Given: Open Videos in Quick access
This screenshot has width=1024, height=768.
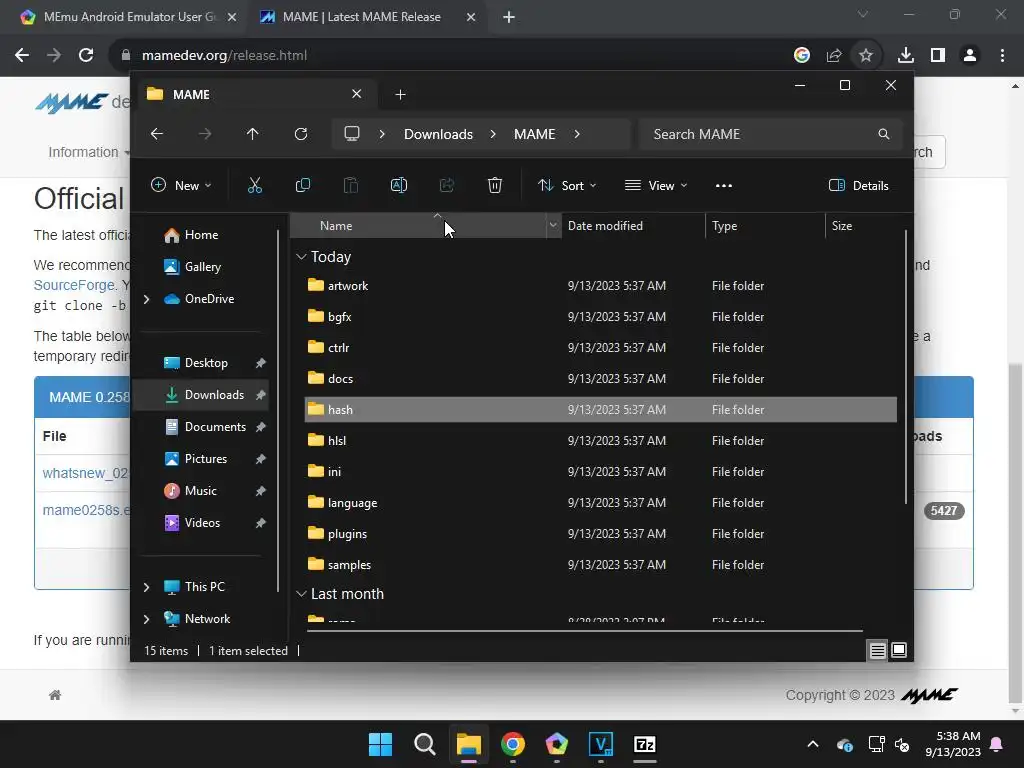Looking at the screenshot, I should coord(202,523).
